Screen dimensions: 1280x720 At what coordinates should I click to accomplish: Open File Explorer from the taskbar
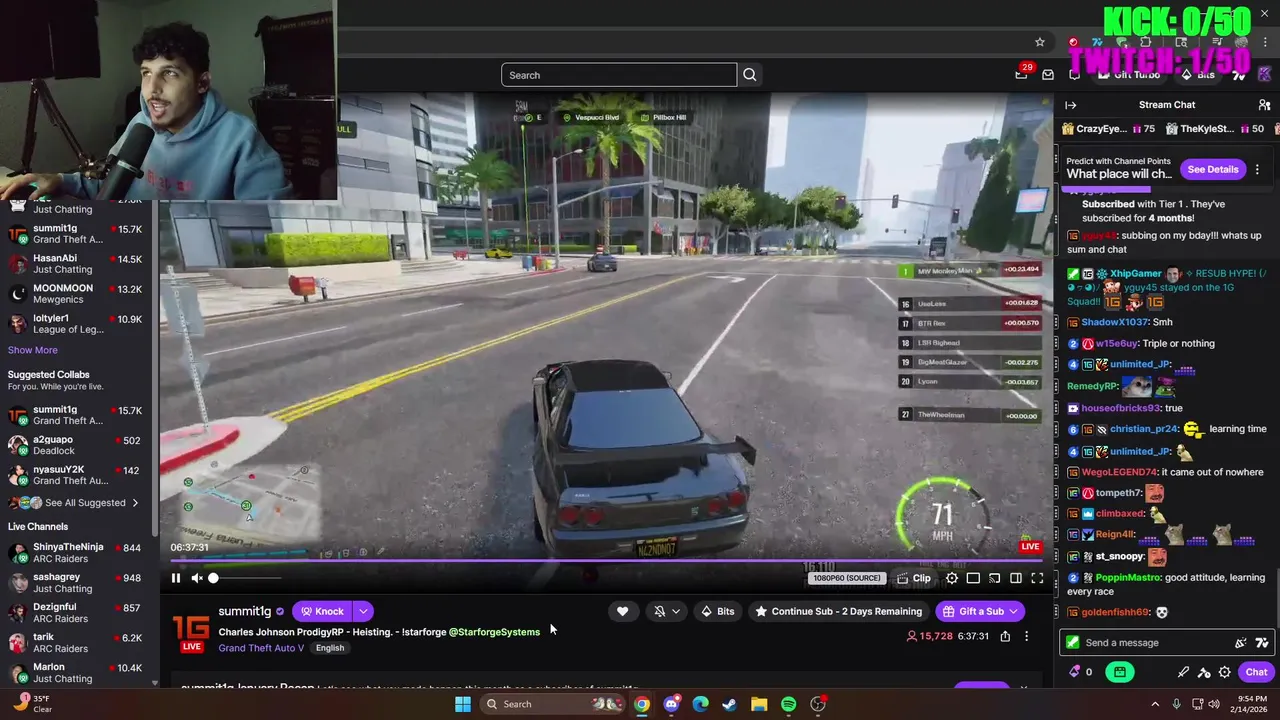(759, 704)
